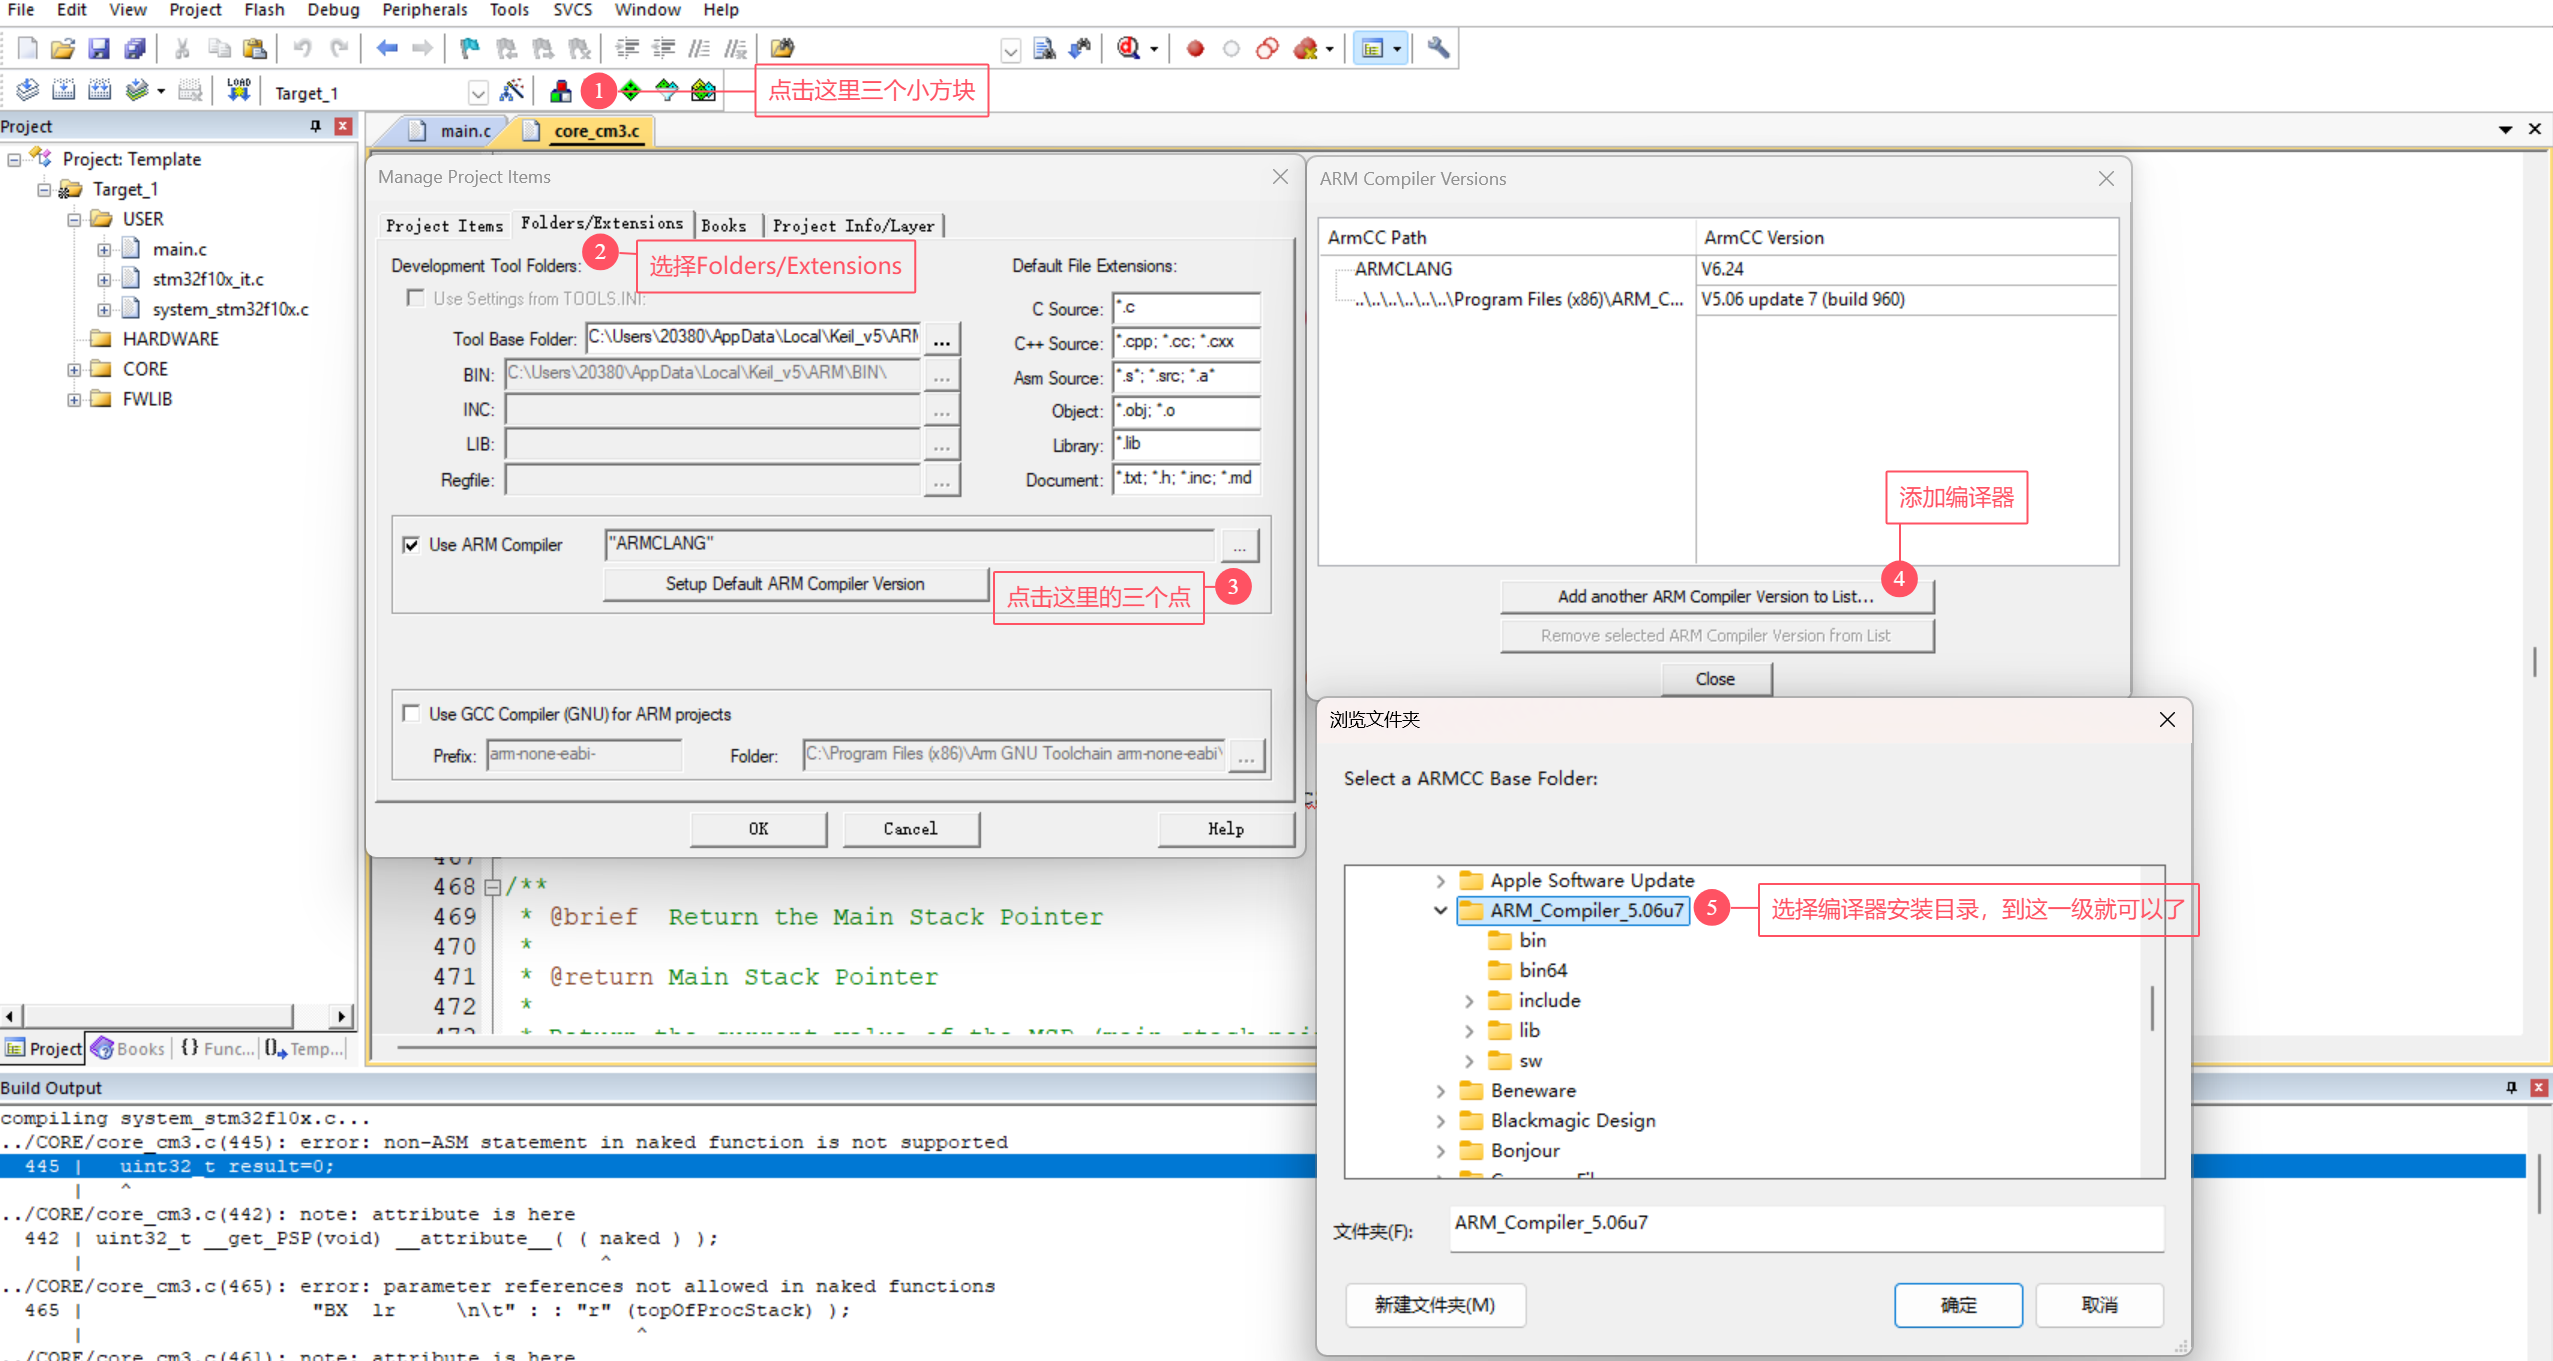Uncheck Use ARM Compiler checkbox

tap(411, 545)
